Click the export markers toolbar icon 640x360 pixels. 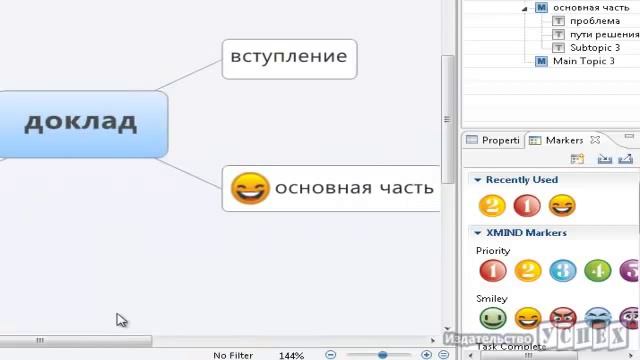point(626,159)
